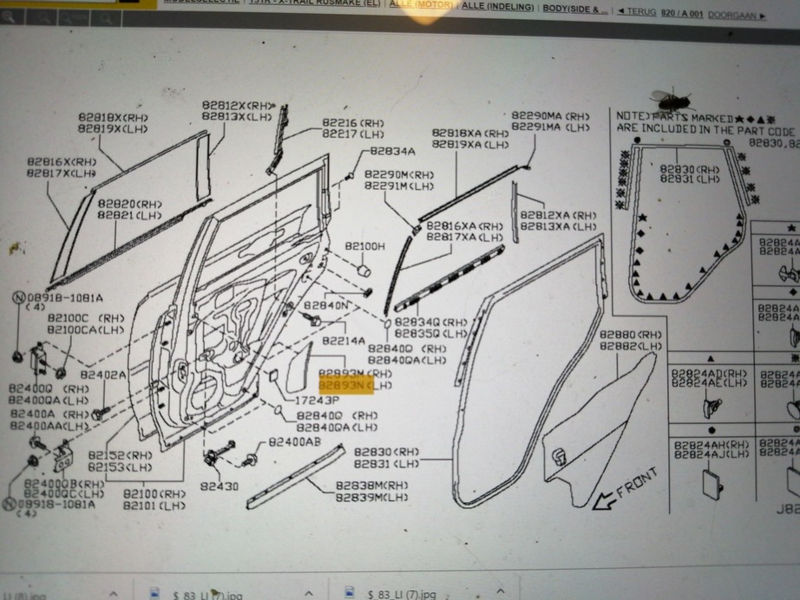The image size is (800, 600).
Task: Click the 820 / A 001 figure code
Action: 682,13
